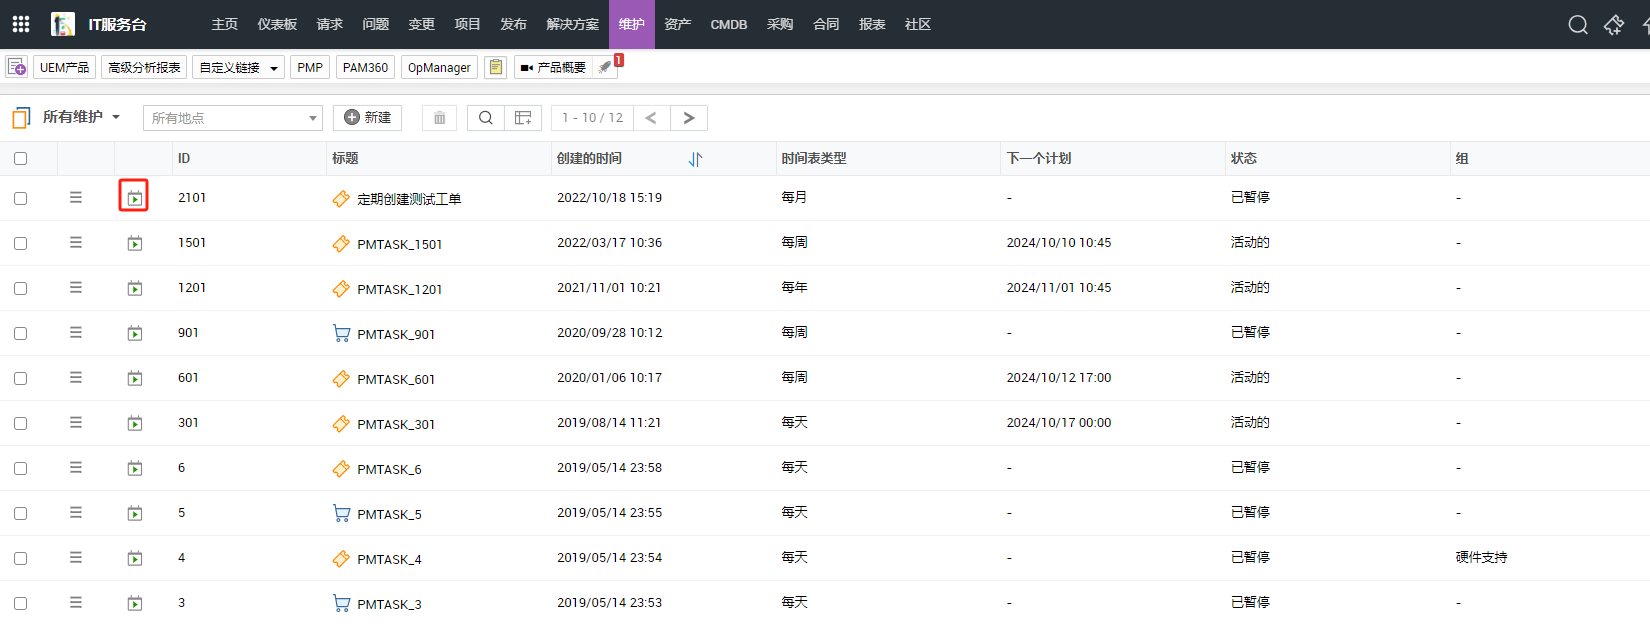
Task: Click the notes clipboard icon in toolbar
Action: [x=495, y=67]
